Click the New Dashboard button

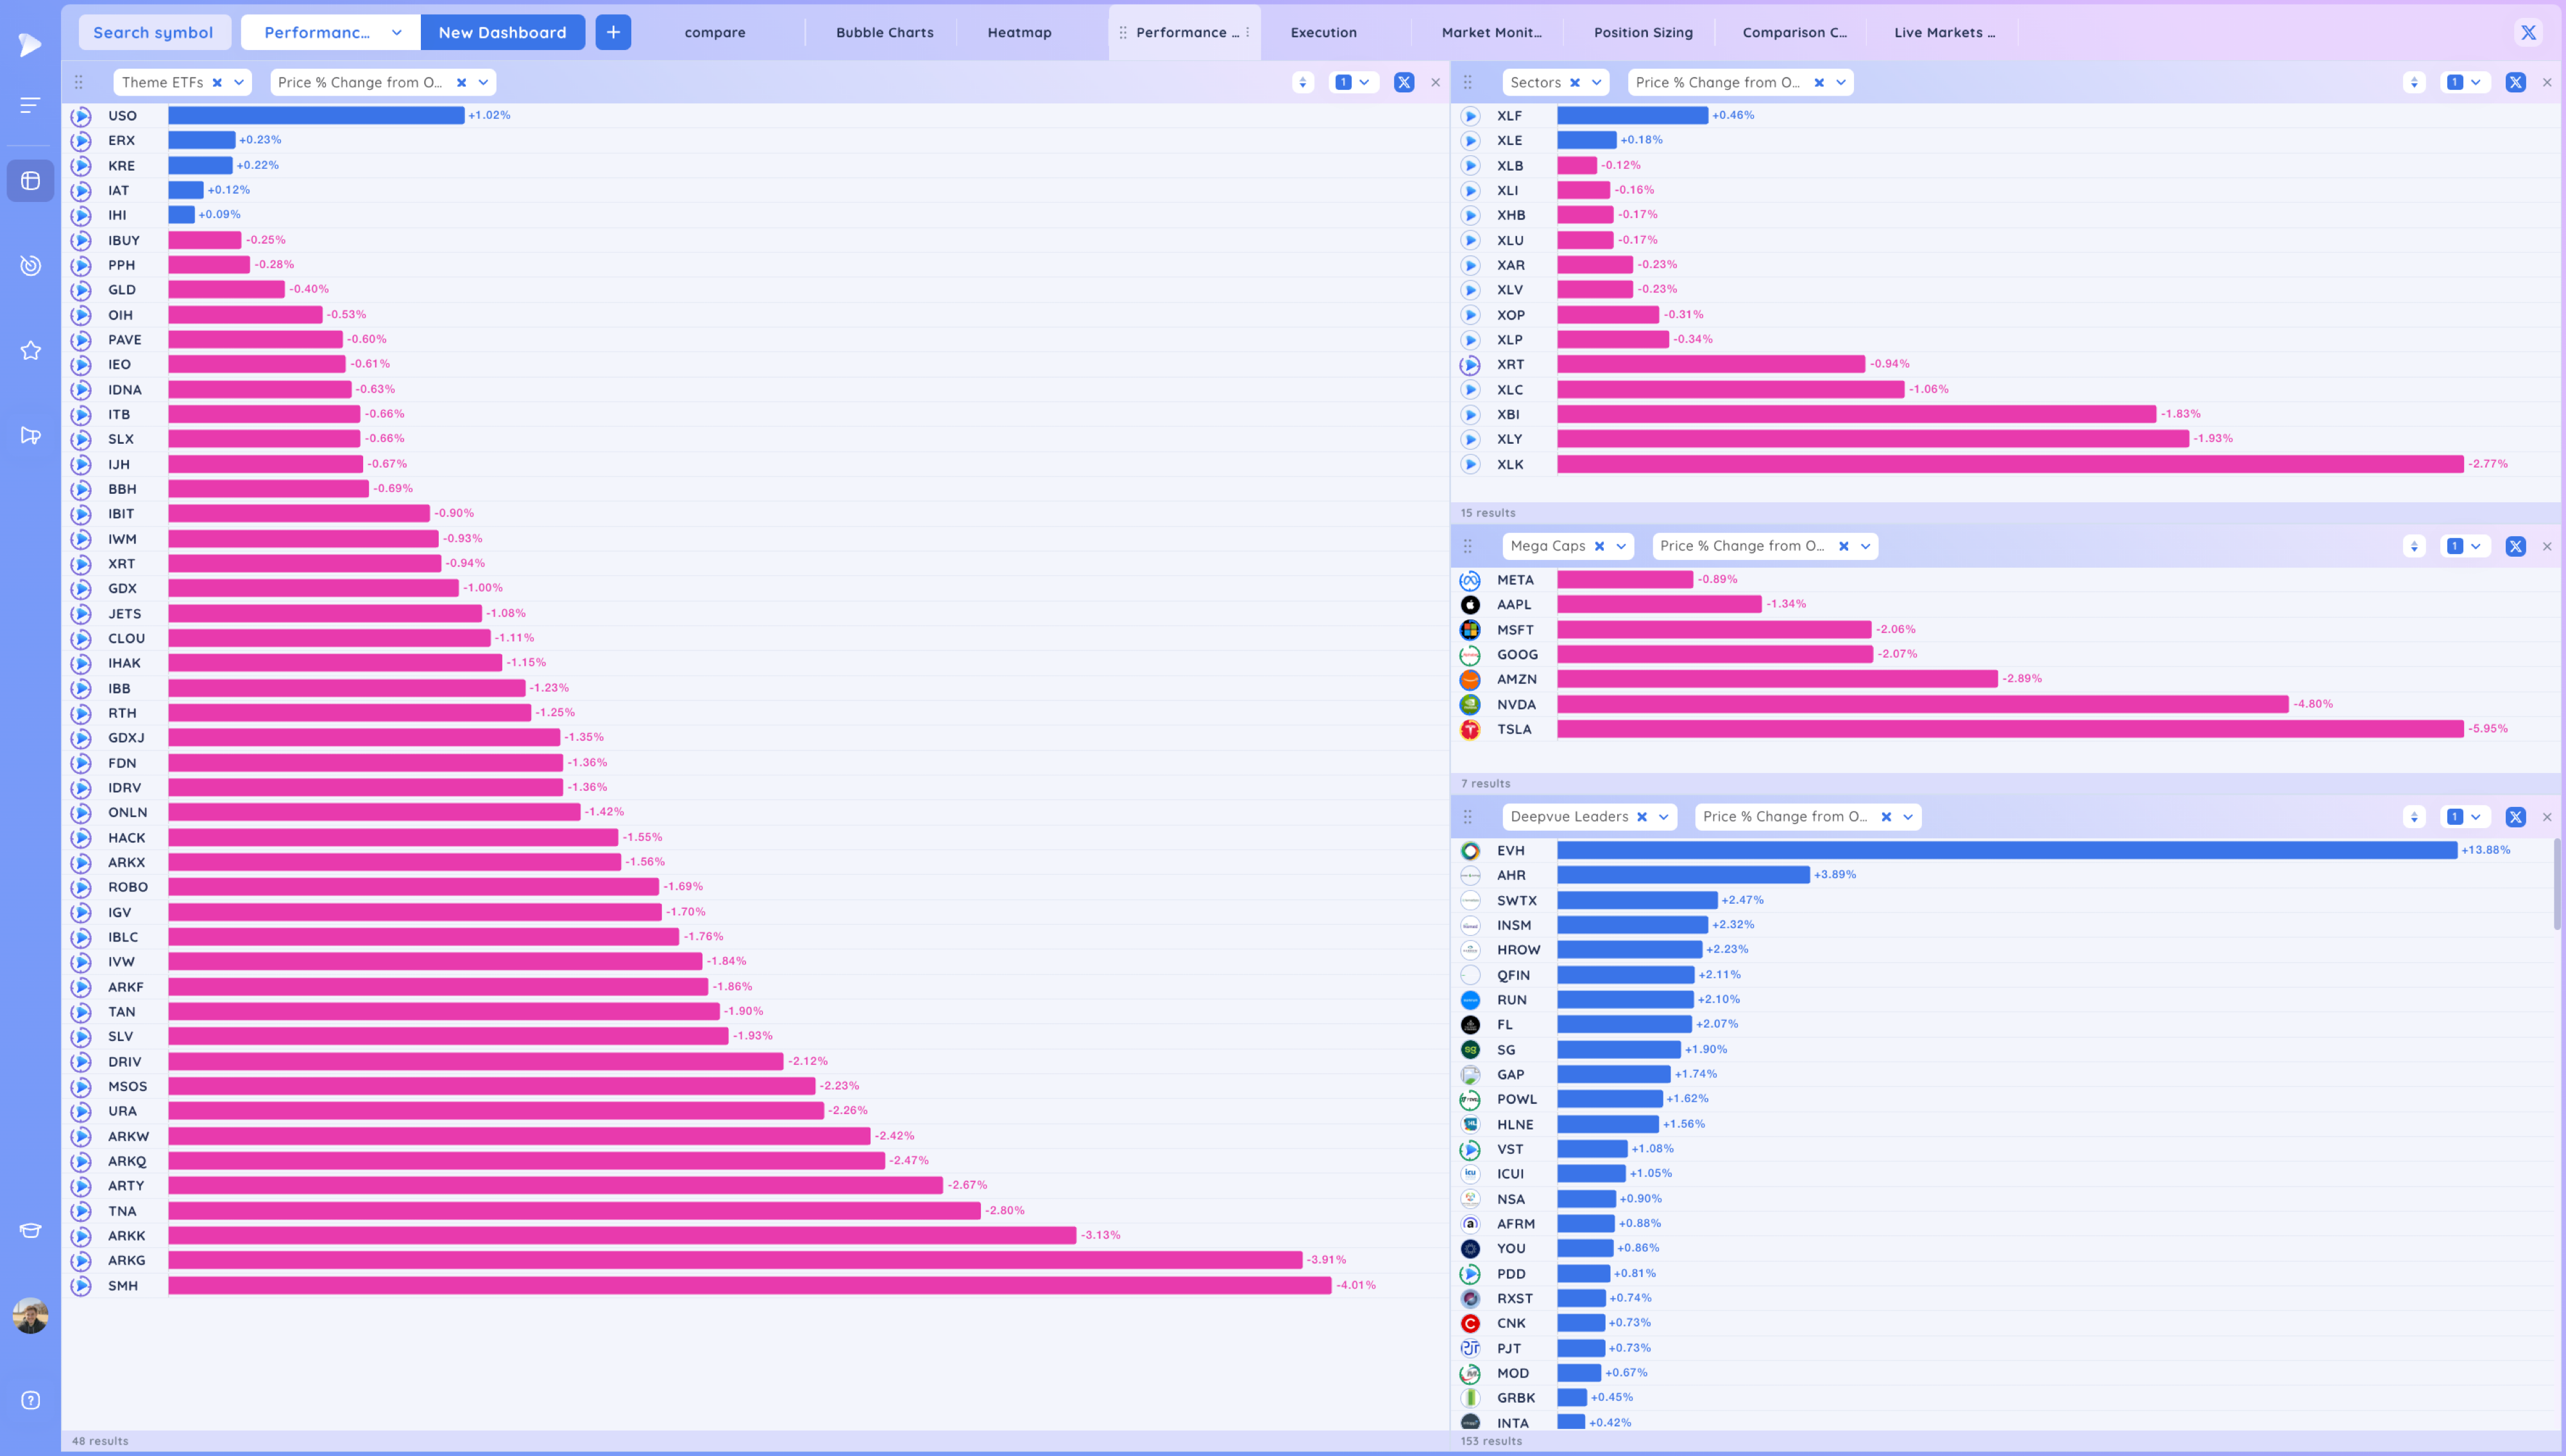pyautogui.click(x=502, y=32)
